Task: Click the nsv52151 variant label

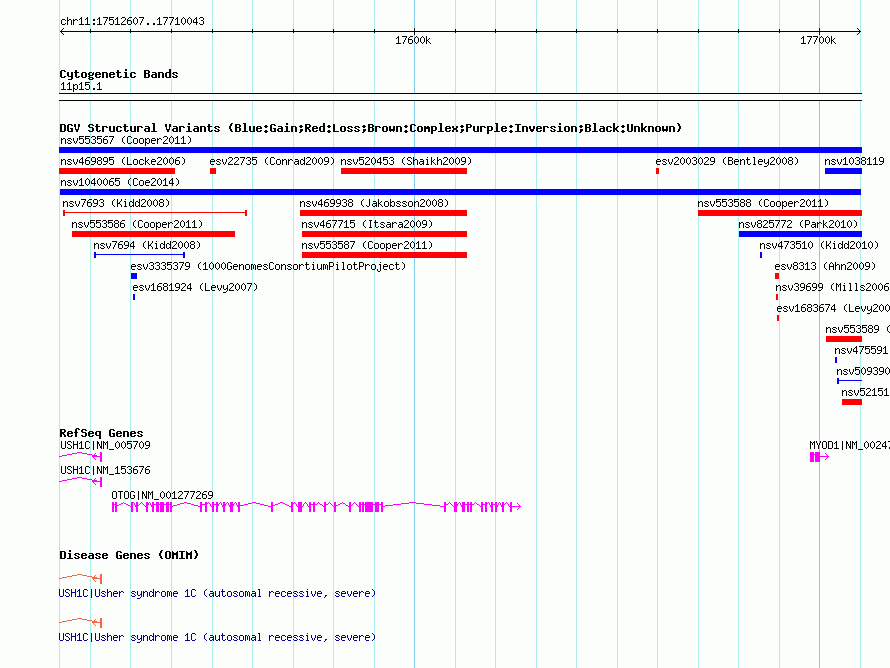Action: 865,392
